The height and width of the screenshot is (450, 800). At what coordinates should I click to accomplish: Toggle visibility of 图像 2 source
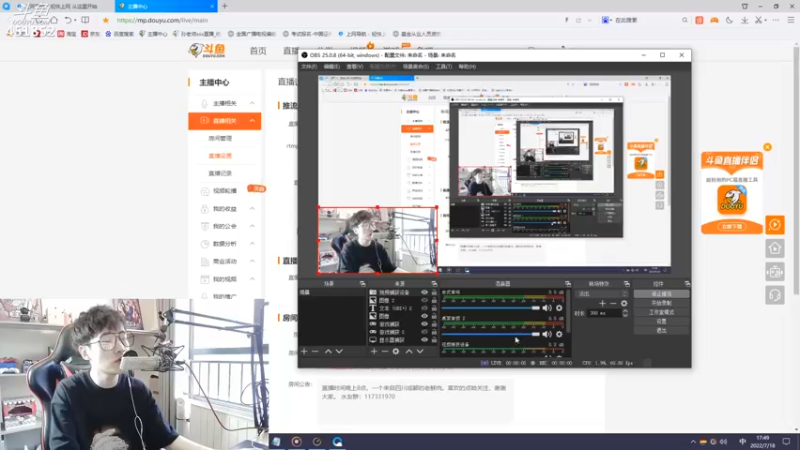pyautogui.click(x=424, y=301)
